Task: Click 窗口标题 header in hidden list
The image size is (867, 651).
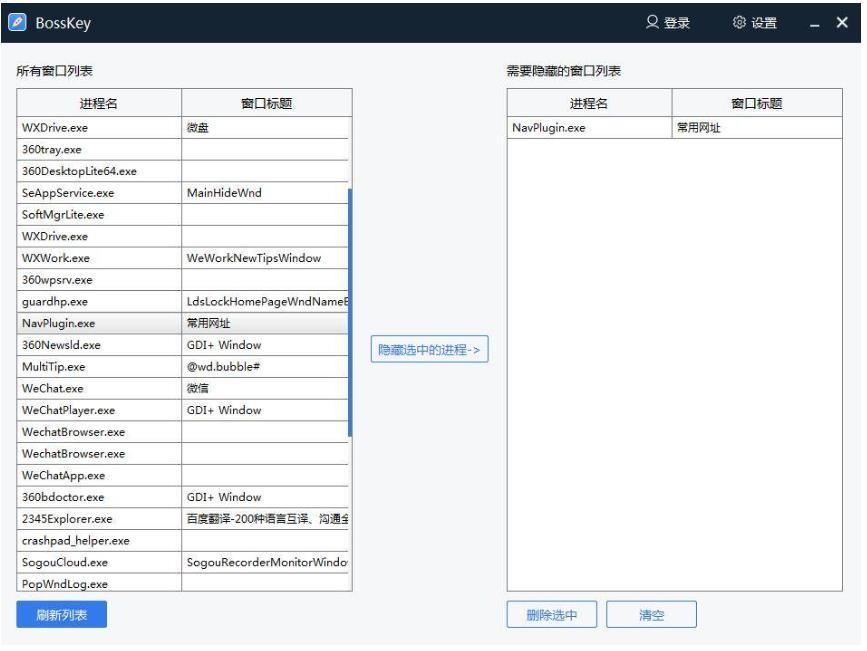Action: pyautogui.click(x=756, y=104)
